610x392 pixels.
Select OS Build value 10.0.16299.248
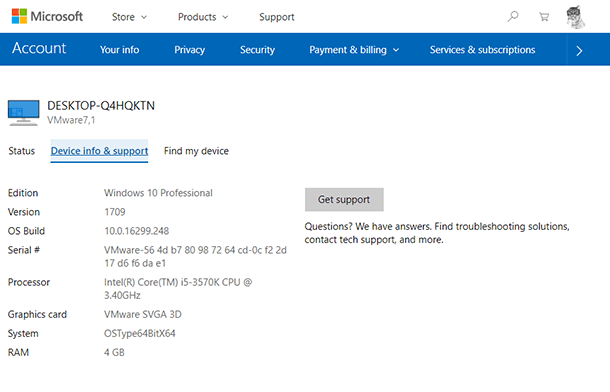pyautogui.click(x=137, y=231)
